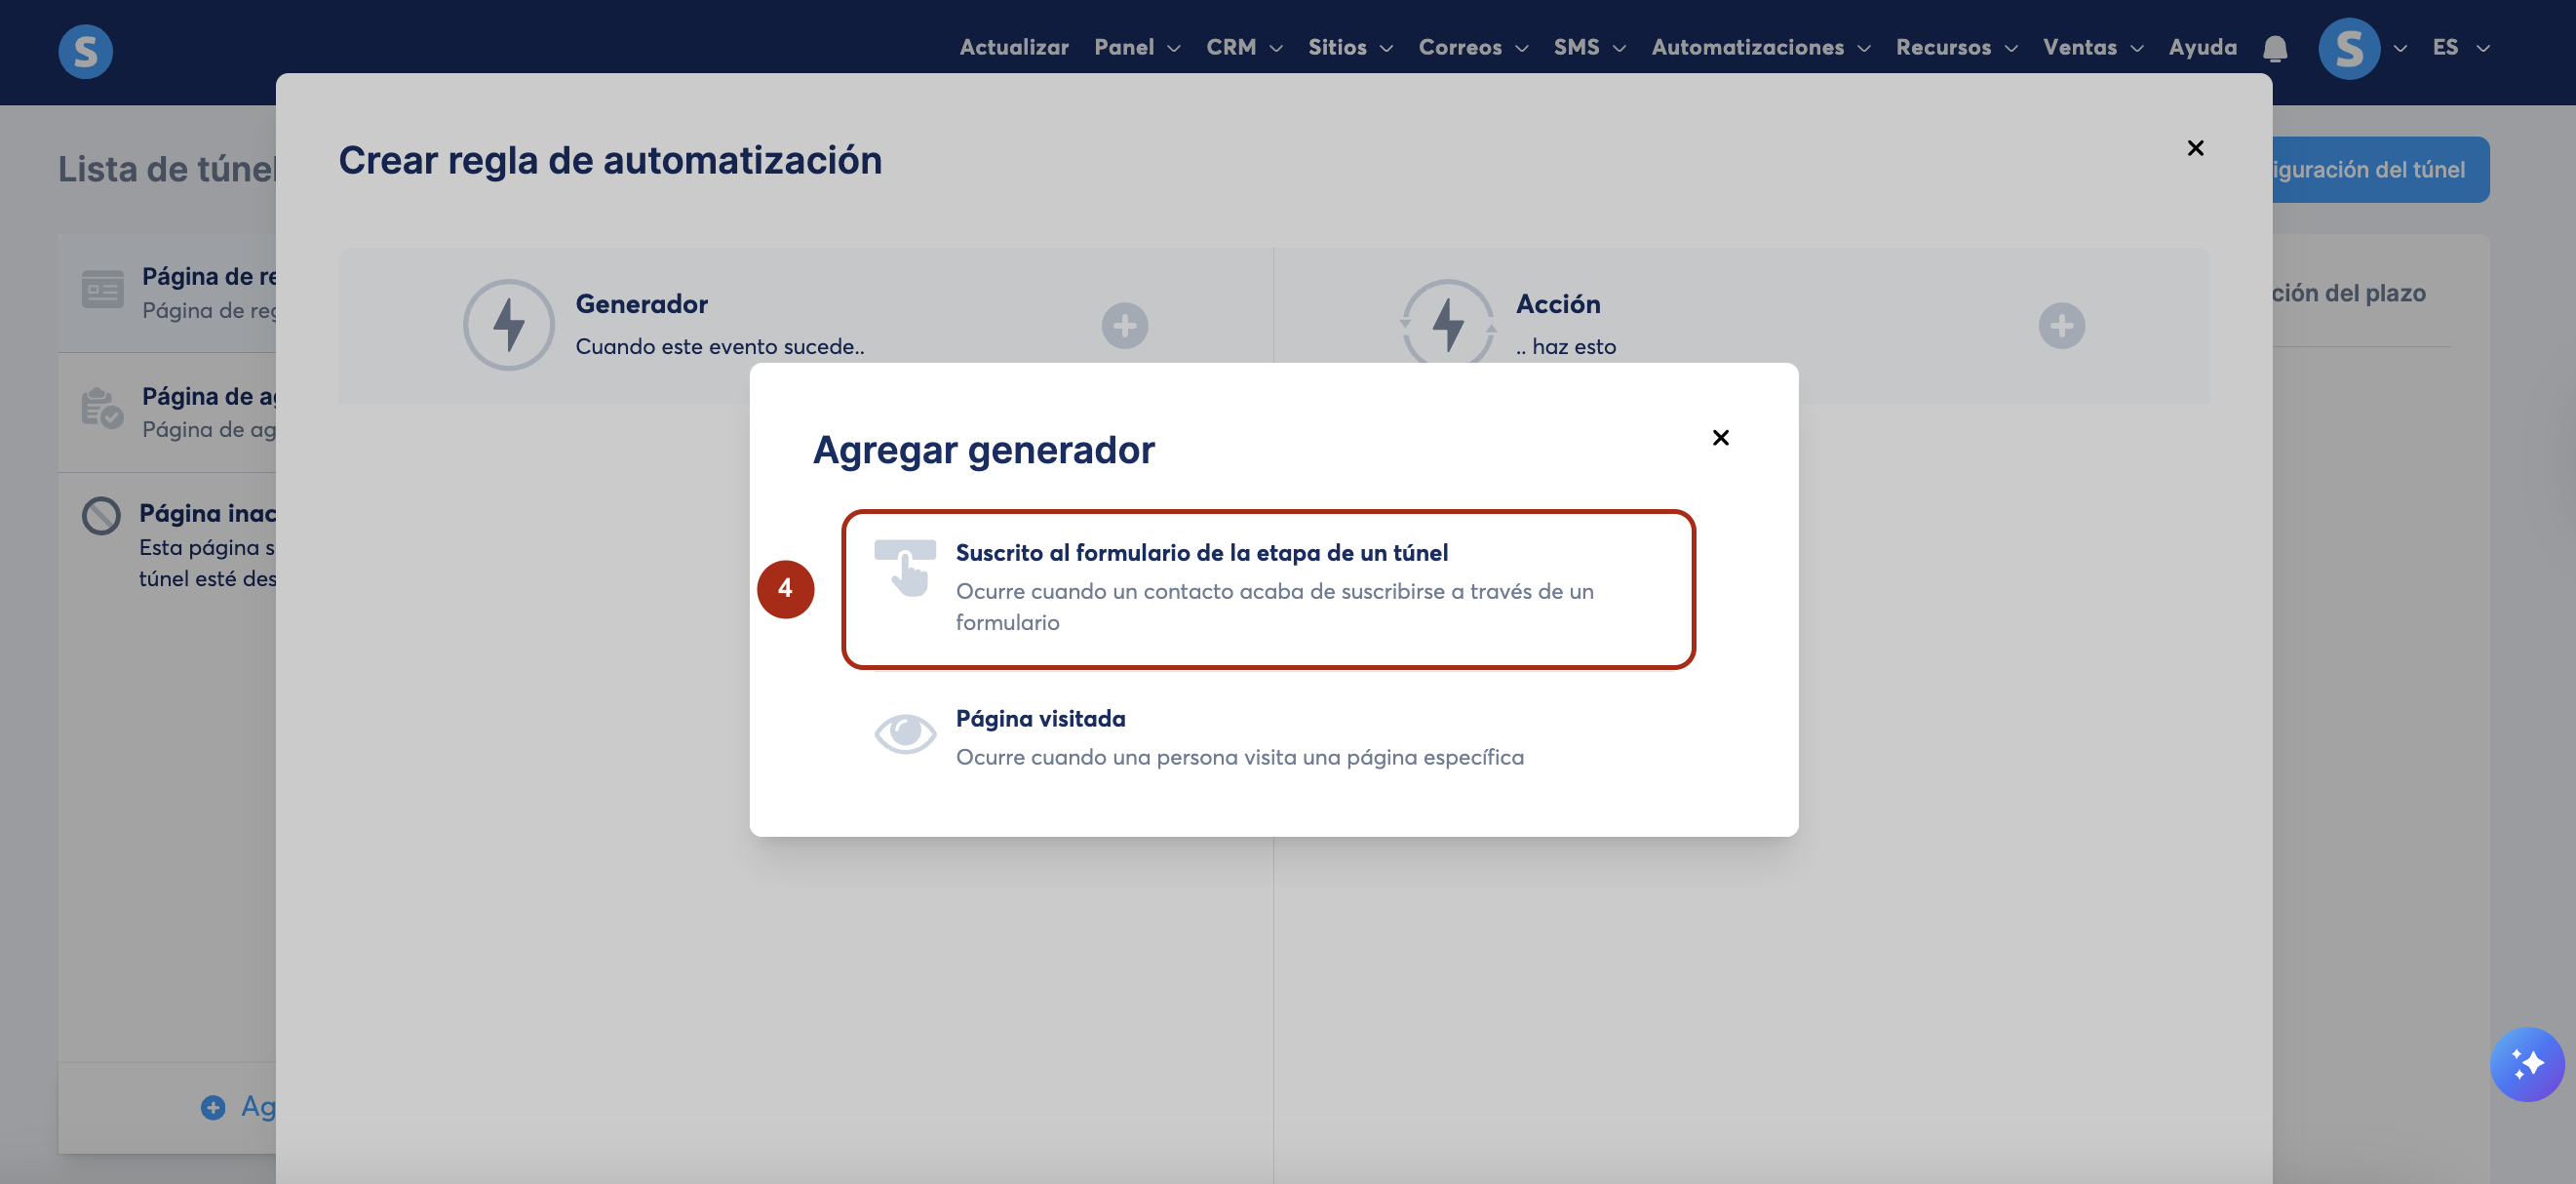
Task: Open the Actualizar menu item
Action: 1013,48
